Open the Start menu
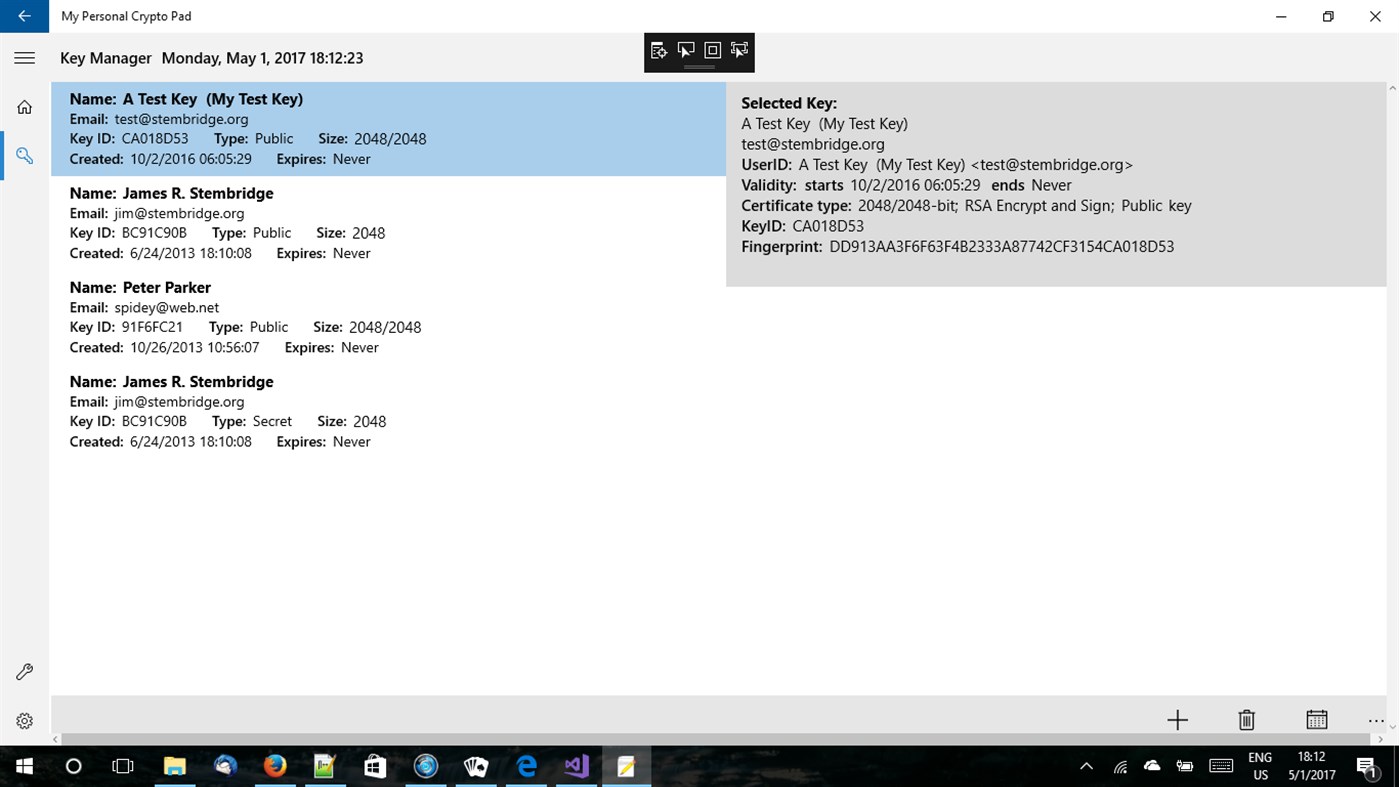The image size is (1399, 787). [22, 765]
